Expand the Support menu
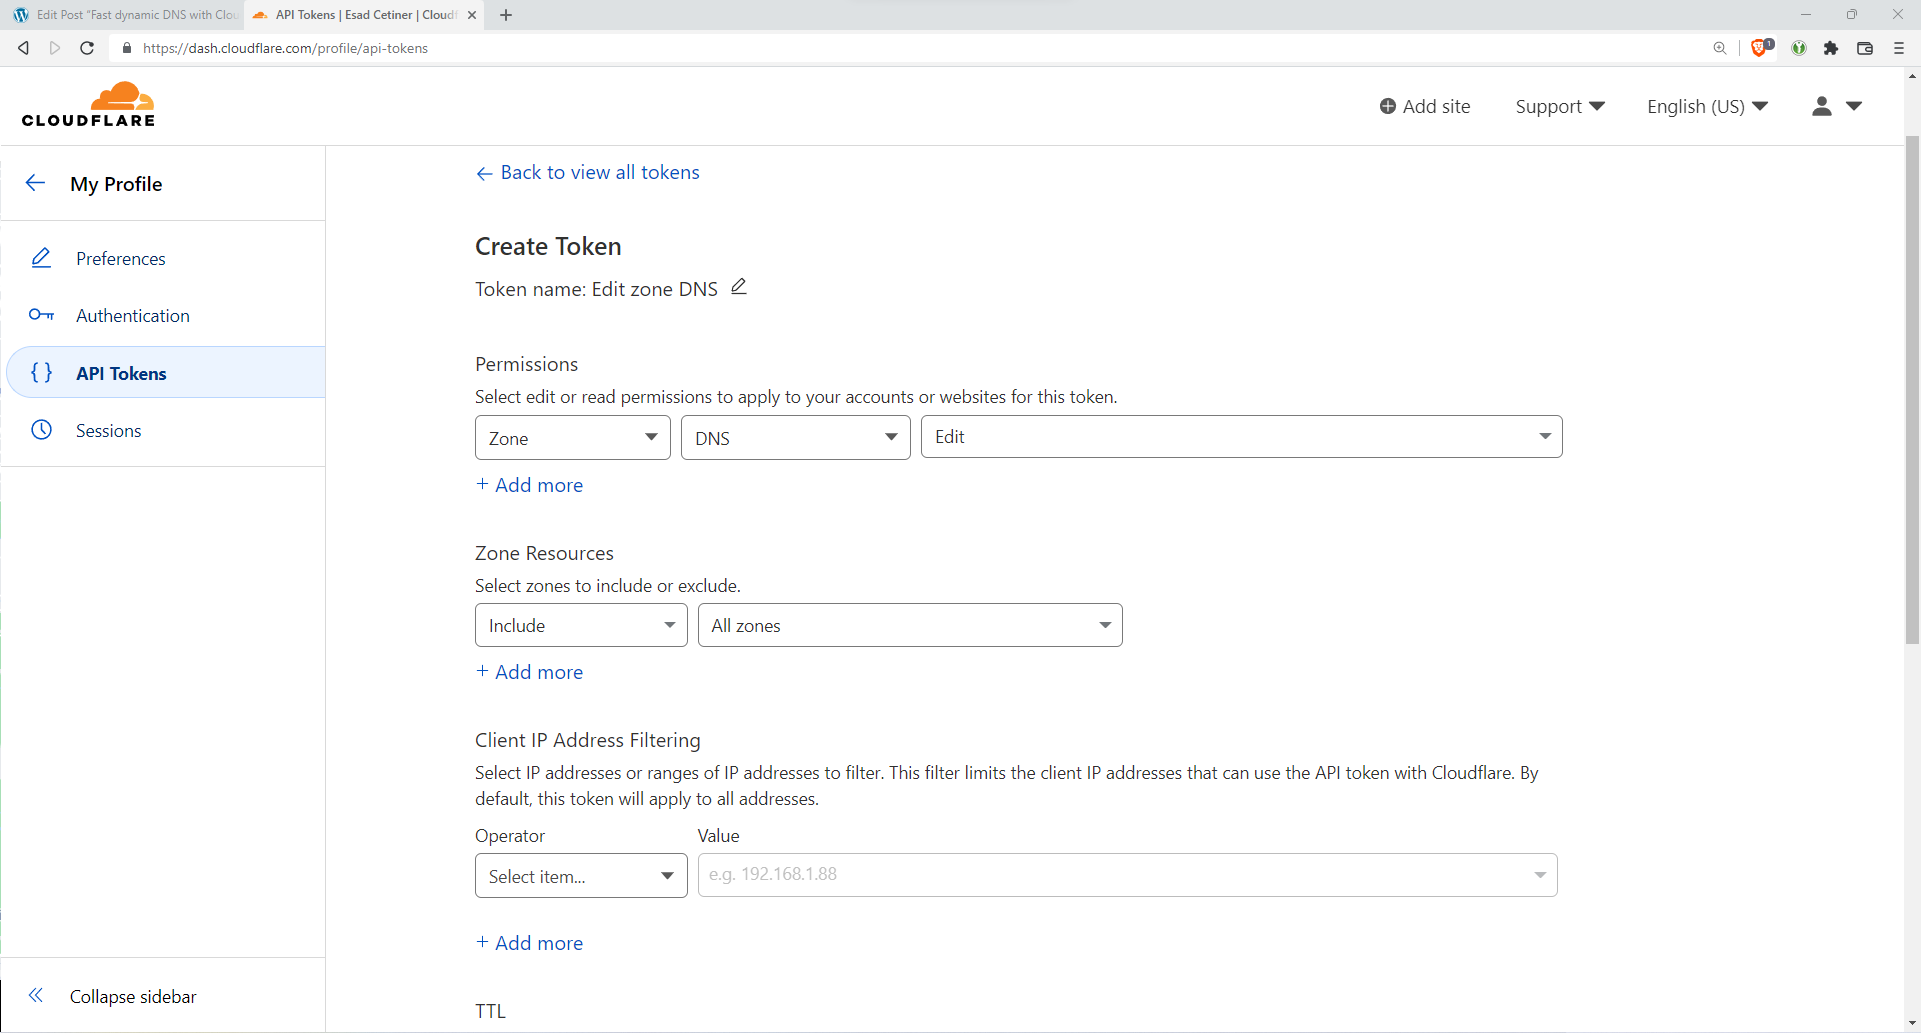This screenshot has height=1033, width=1921. (x=1560, y=106)
